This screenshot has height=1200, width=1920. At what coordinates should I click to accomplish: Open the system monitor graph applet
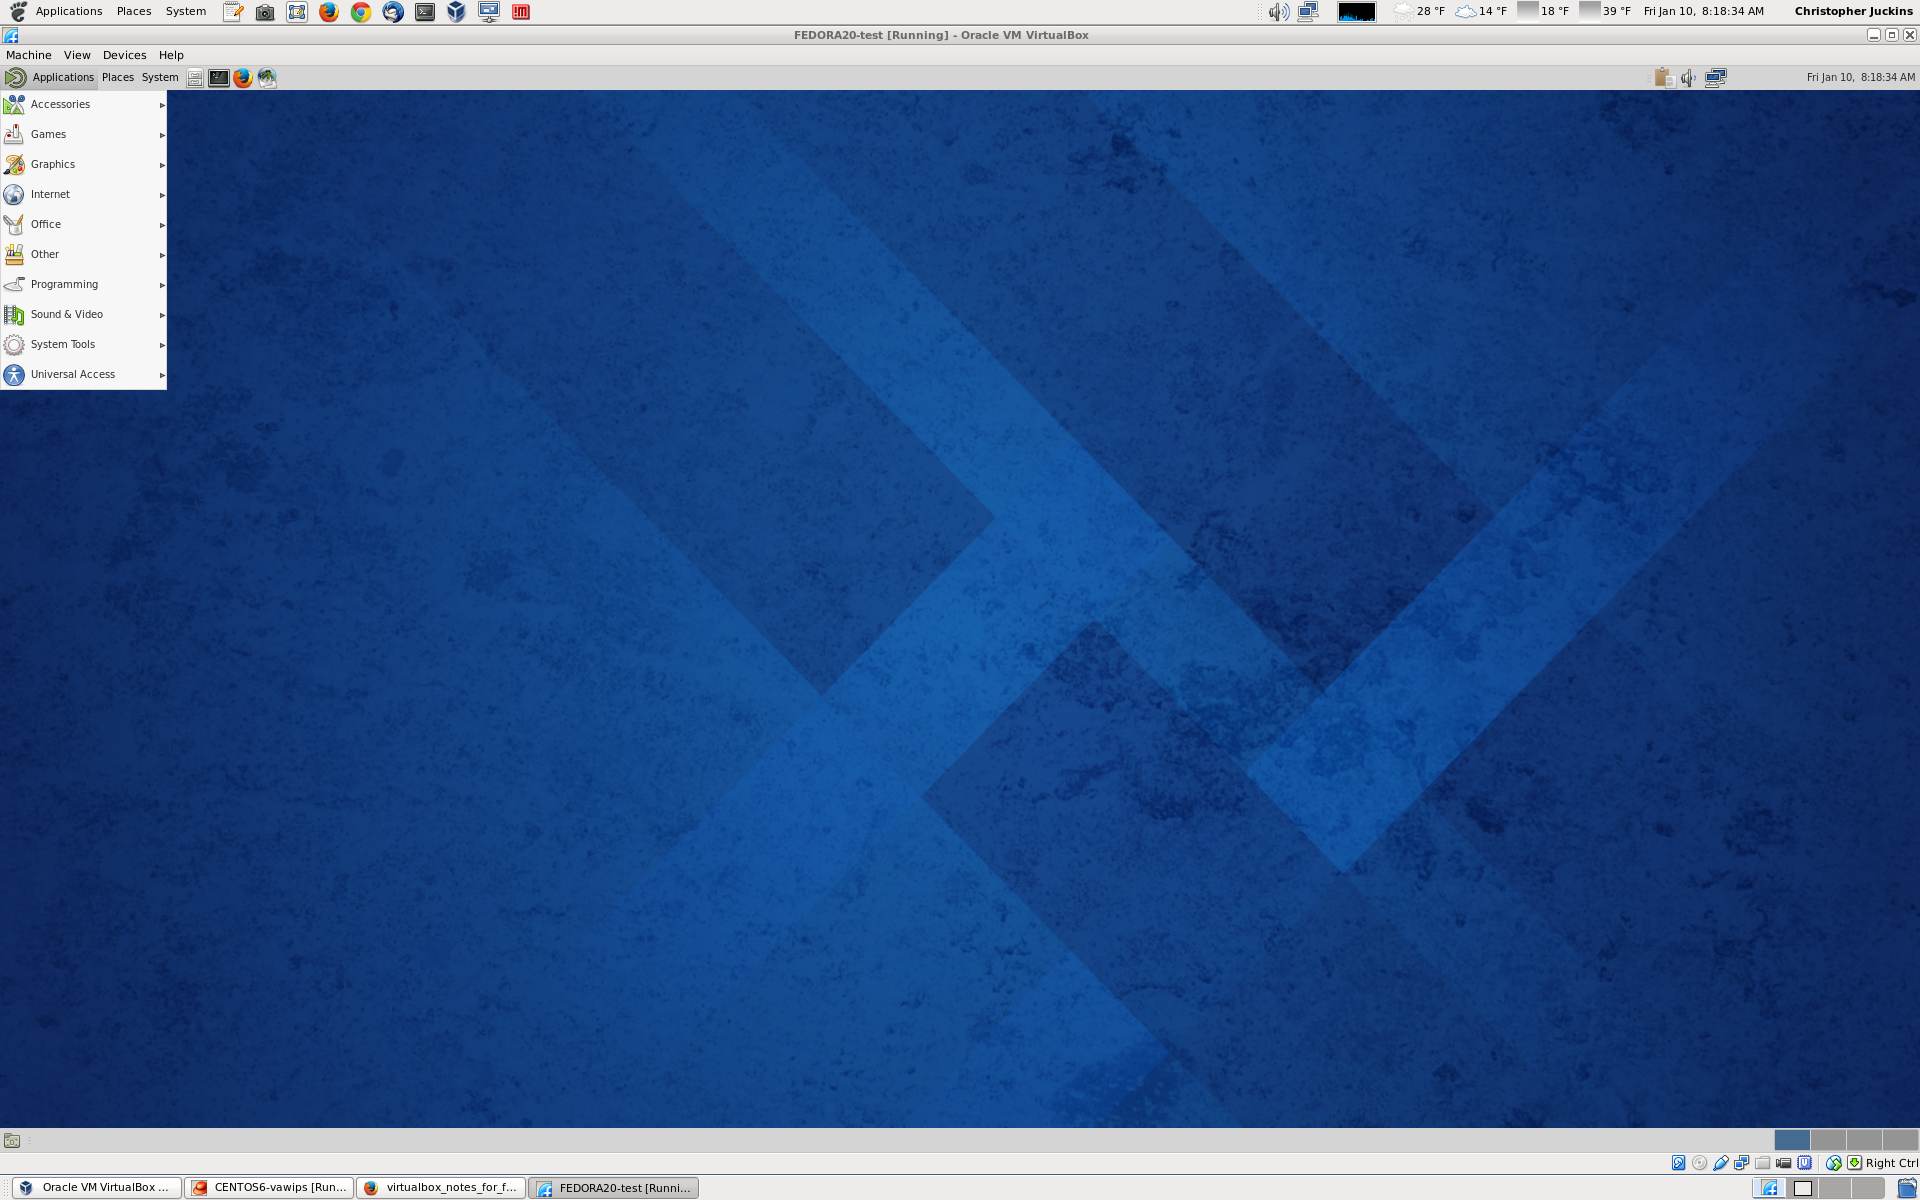pyautogui.click(x=1357, y=12)
